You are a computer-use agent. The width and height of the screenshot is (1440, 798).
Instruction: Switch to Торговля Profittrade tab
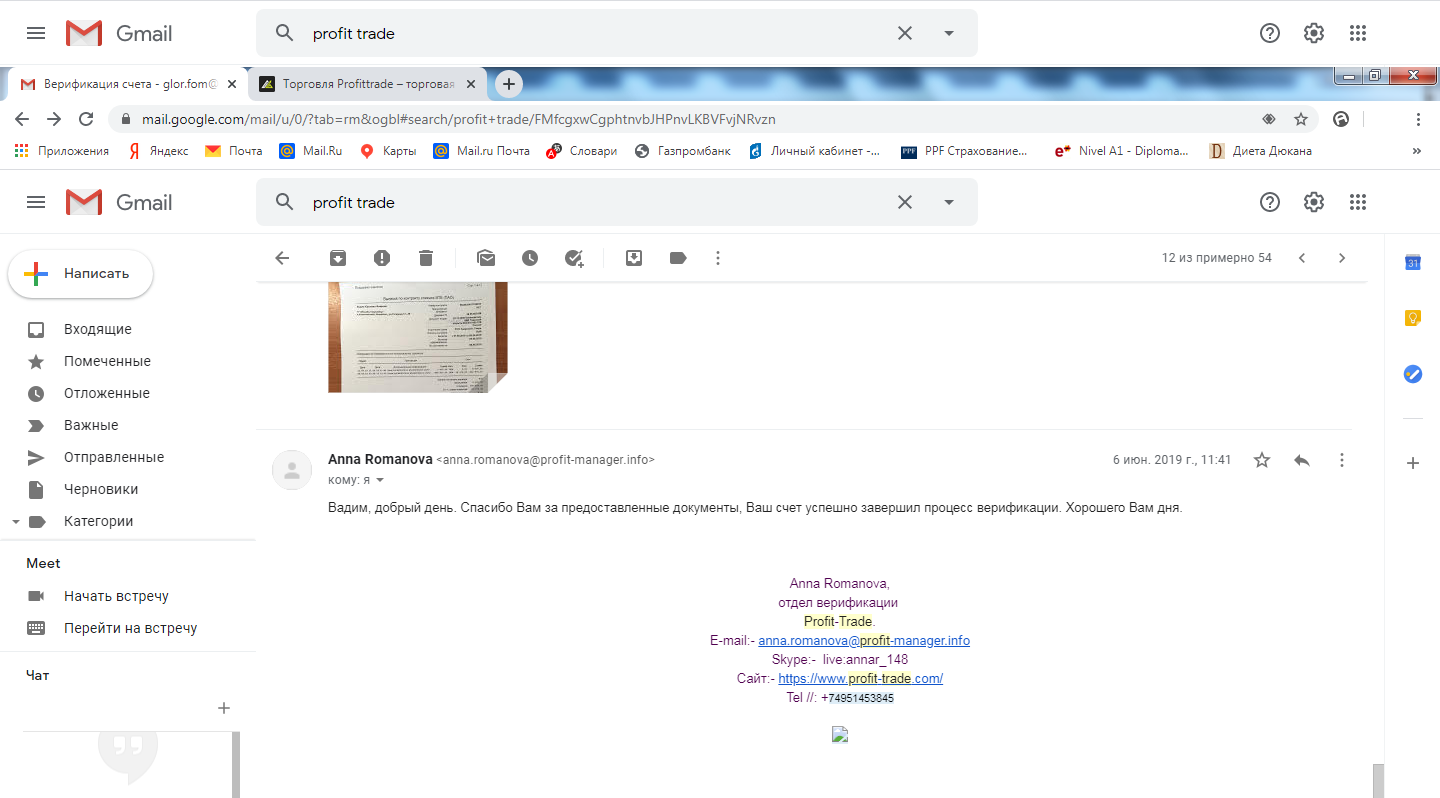(367, 85)
